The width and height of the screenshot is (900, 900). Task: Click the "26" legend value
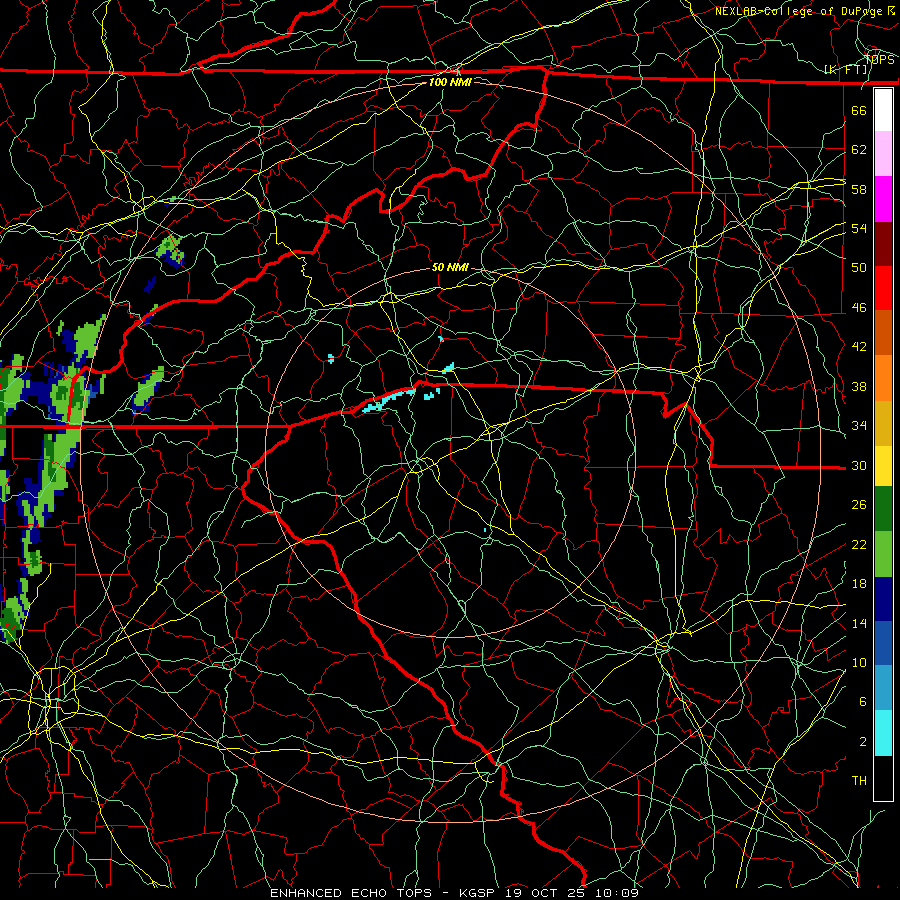tap(859, 505)
